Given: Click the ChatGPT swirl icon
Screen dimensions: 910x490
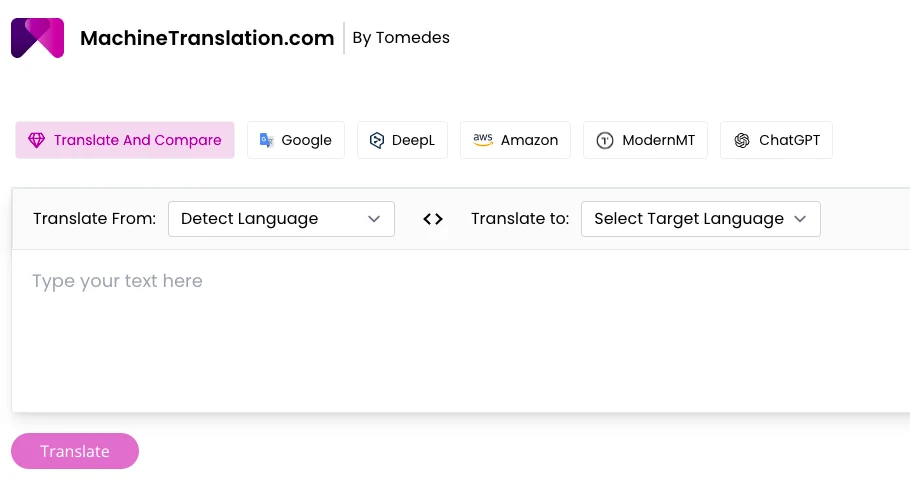Looking at the screenshot, I should tap(742, 140).
